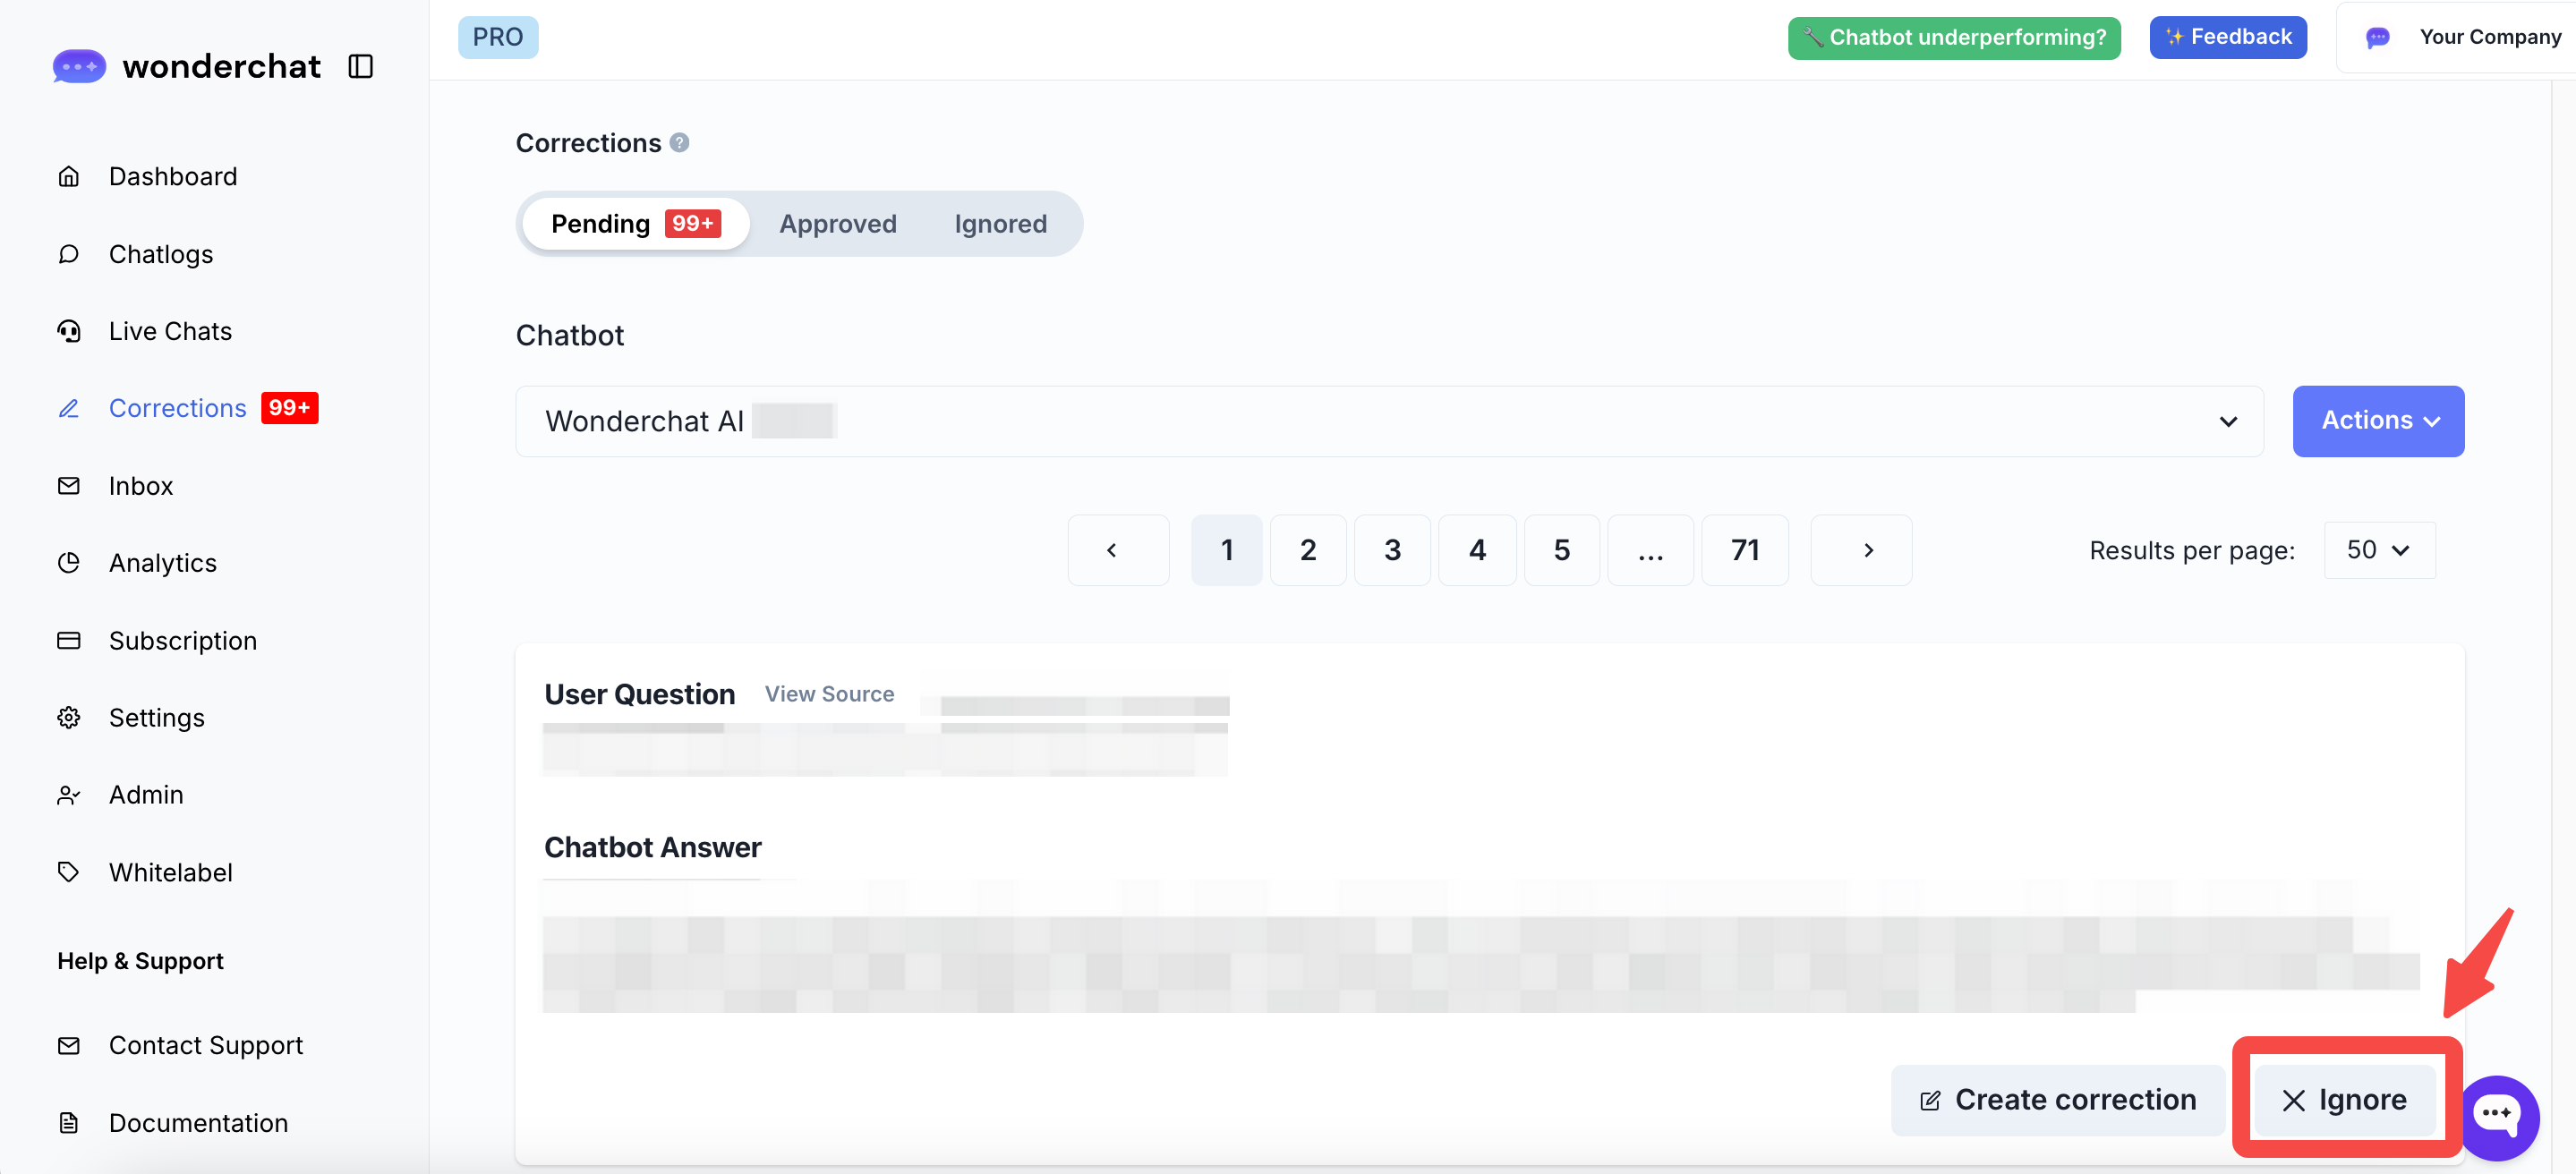
Task: Click the Chatbot underperforming button
Action: point(1953,37)
